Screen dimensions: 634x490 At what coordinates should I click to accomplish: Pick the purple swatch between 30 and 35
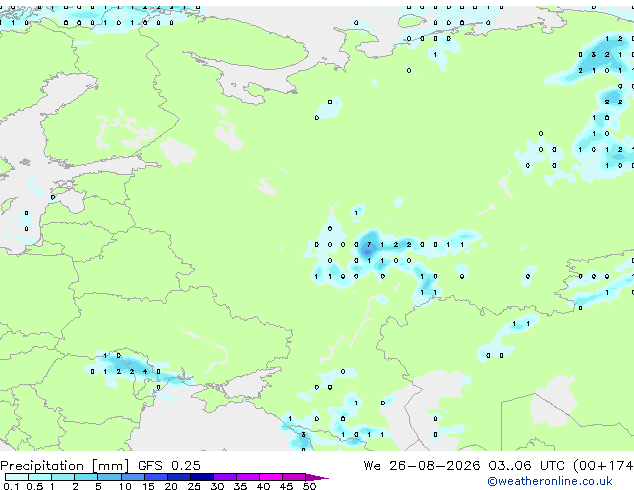[225, 477]
